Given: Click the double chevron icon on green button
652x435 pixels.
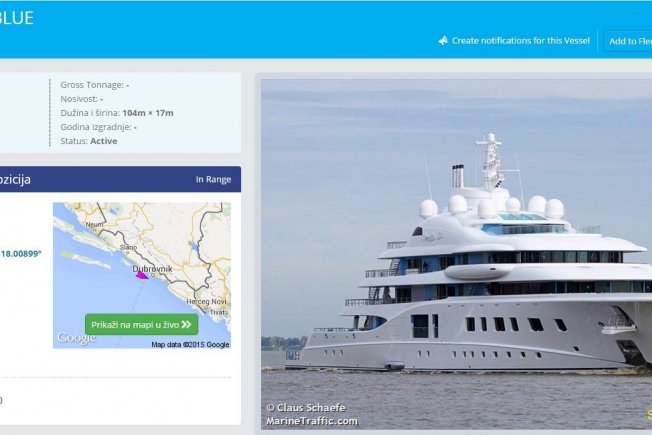Looking at the screenshot, I should point(186,324).
